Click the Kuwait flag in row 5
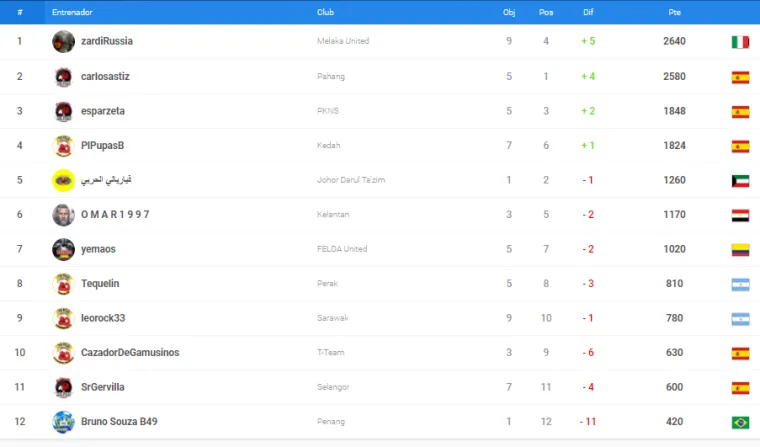The width and height of the screenshot is (760, 447). pyautogui.click(x=740, y=181)
